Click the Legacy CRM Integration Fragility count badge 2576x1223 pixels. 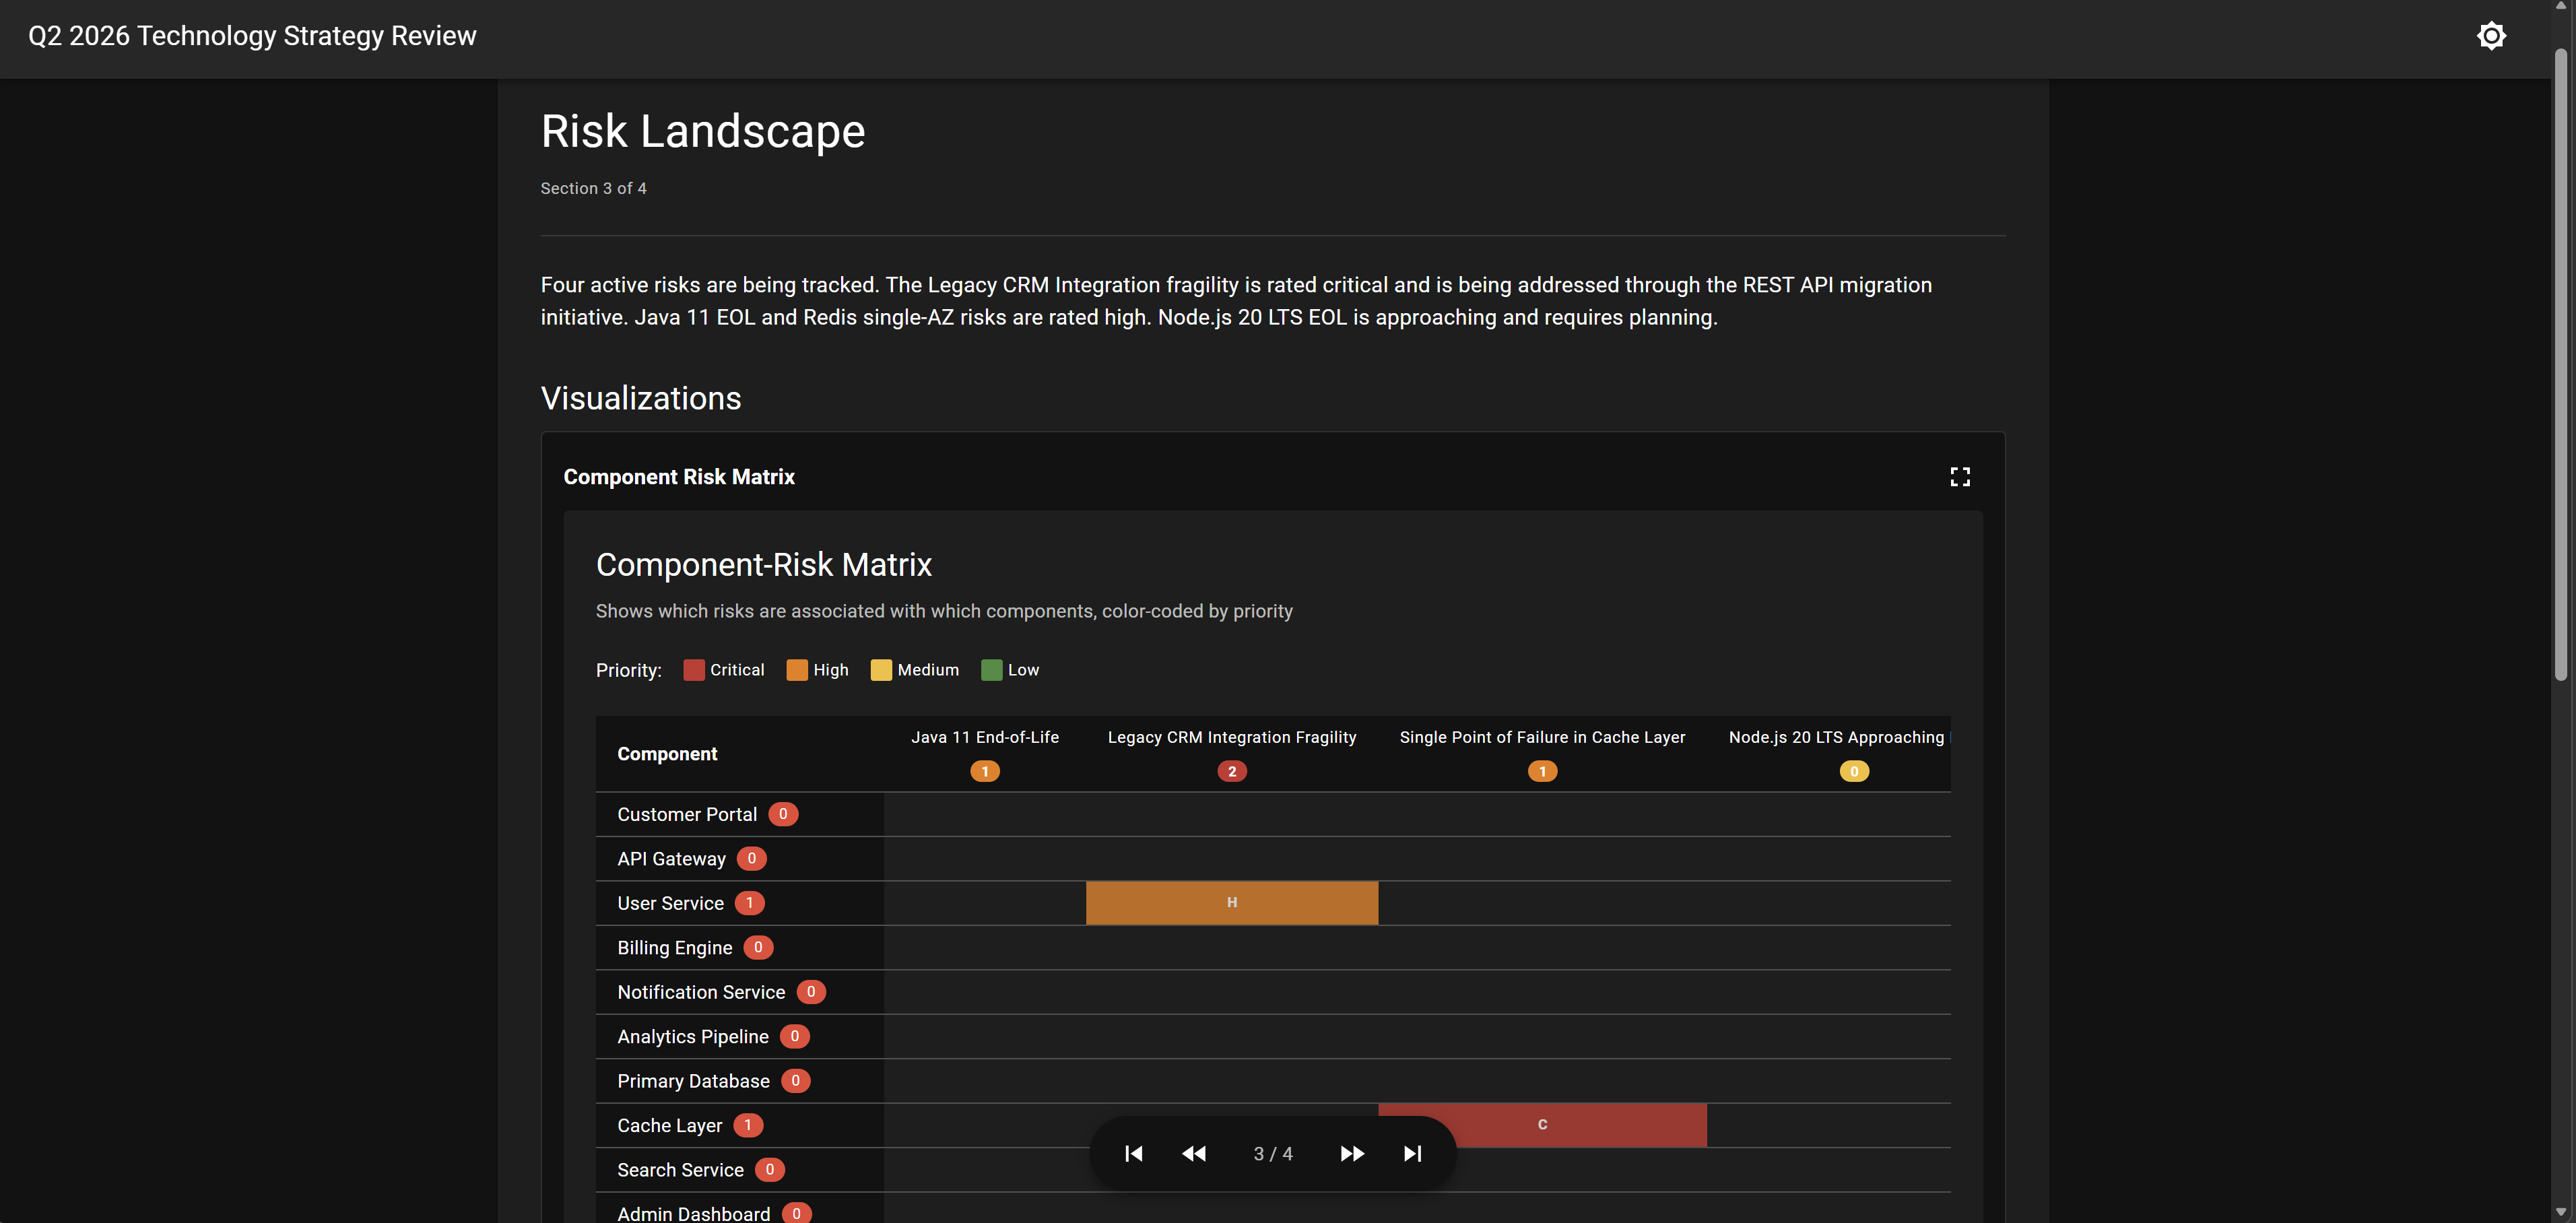click(x=1231, y=771)
